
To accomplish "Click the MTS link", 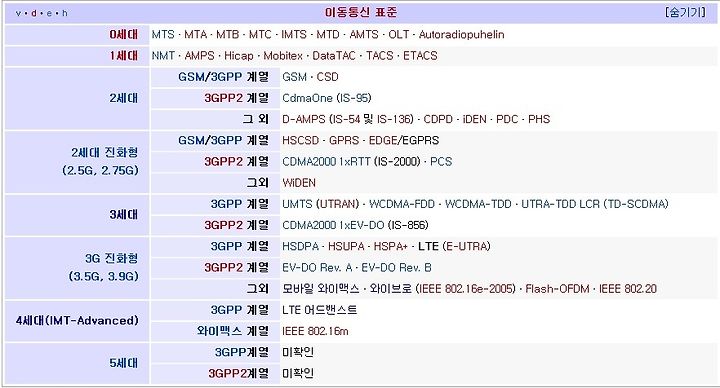I will (163, 34).
